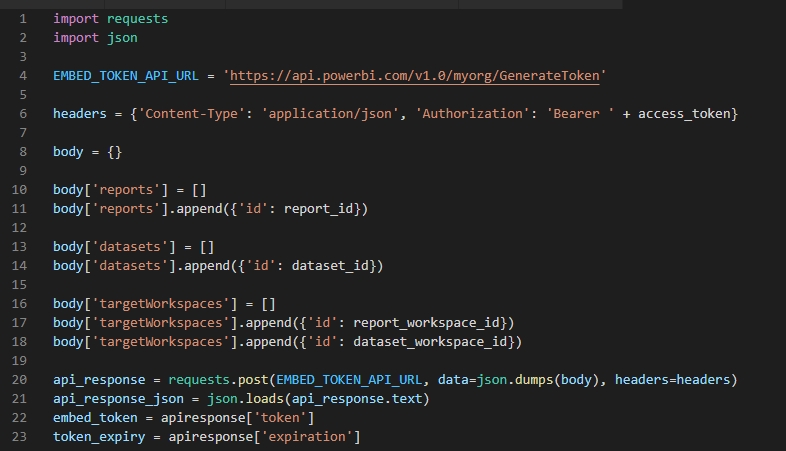
Task: Click the 'loads' method call on line 21
Action: pos(265,399)
